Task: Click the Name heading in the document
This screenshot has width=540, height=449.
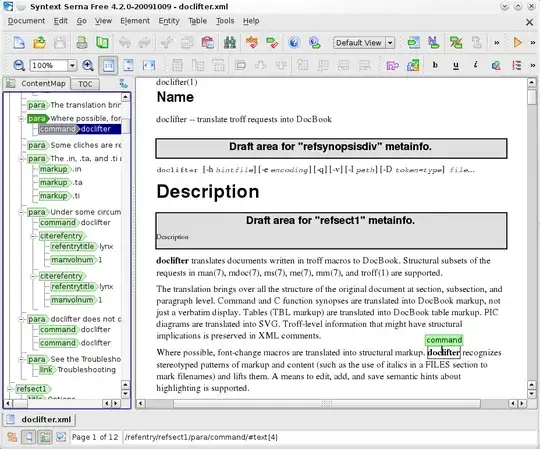Action: coord(175,97)
